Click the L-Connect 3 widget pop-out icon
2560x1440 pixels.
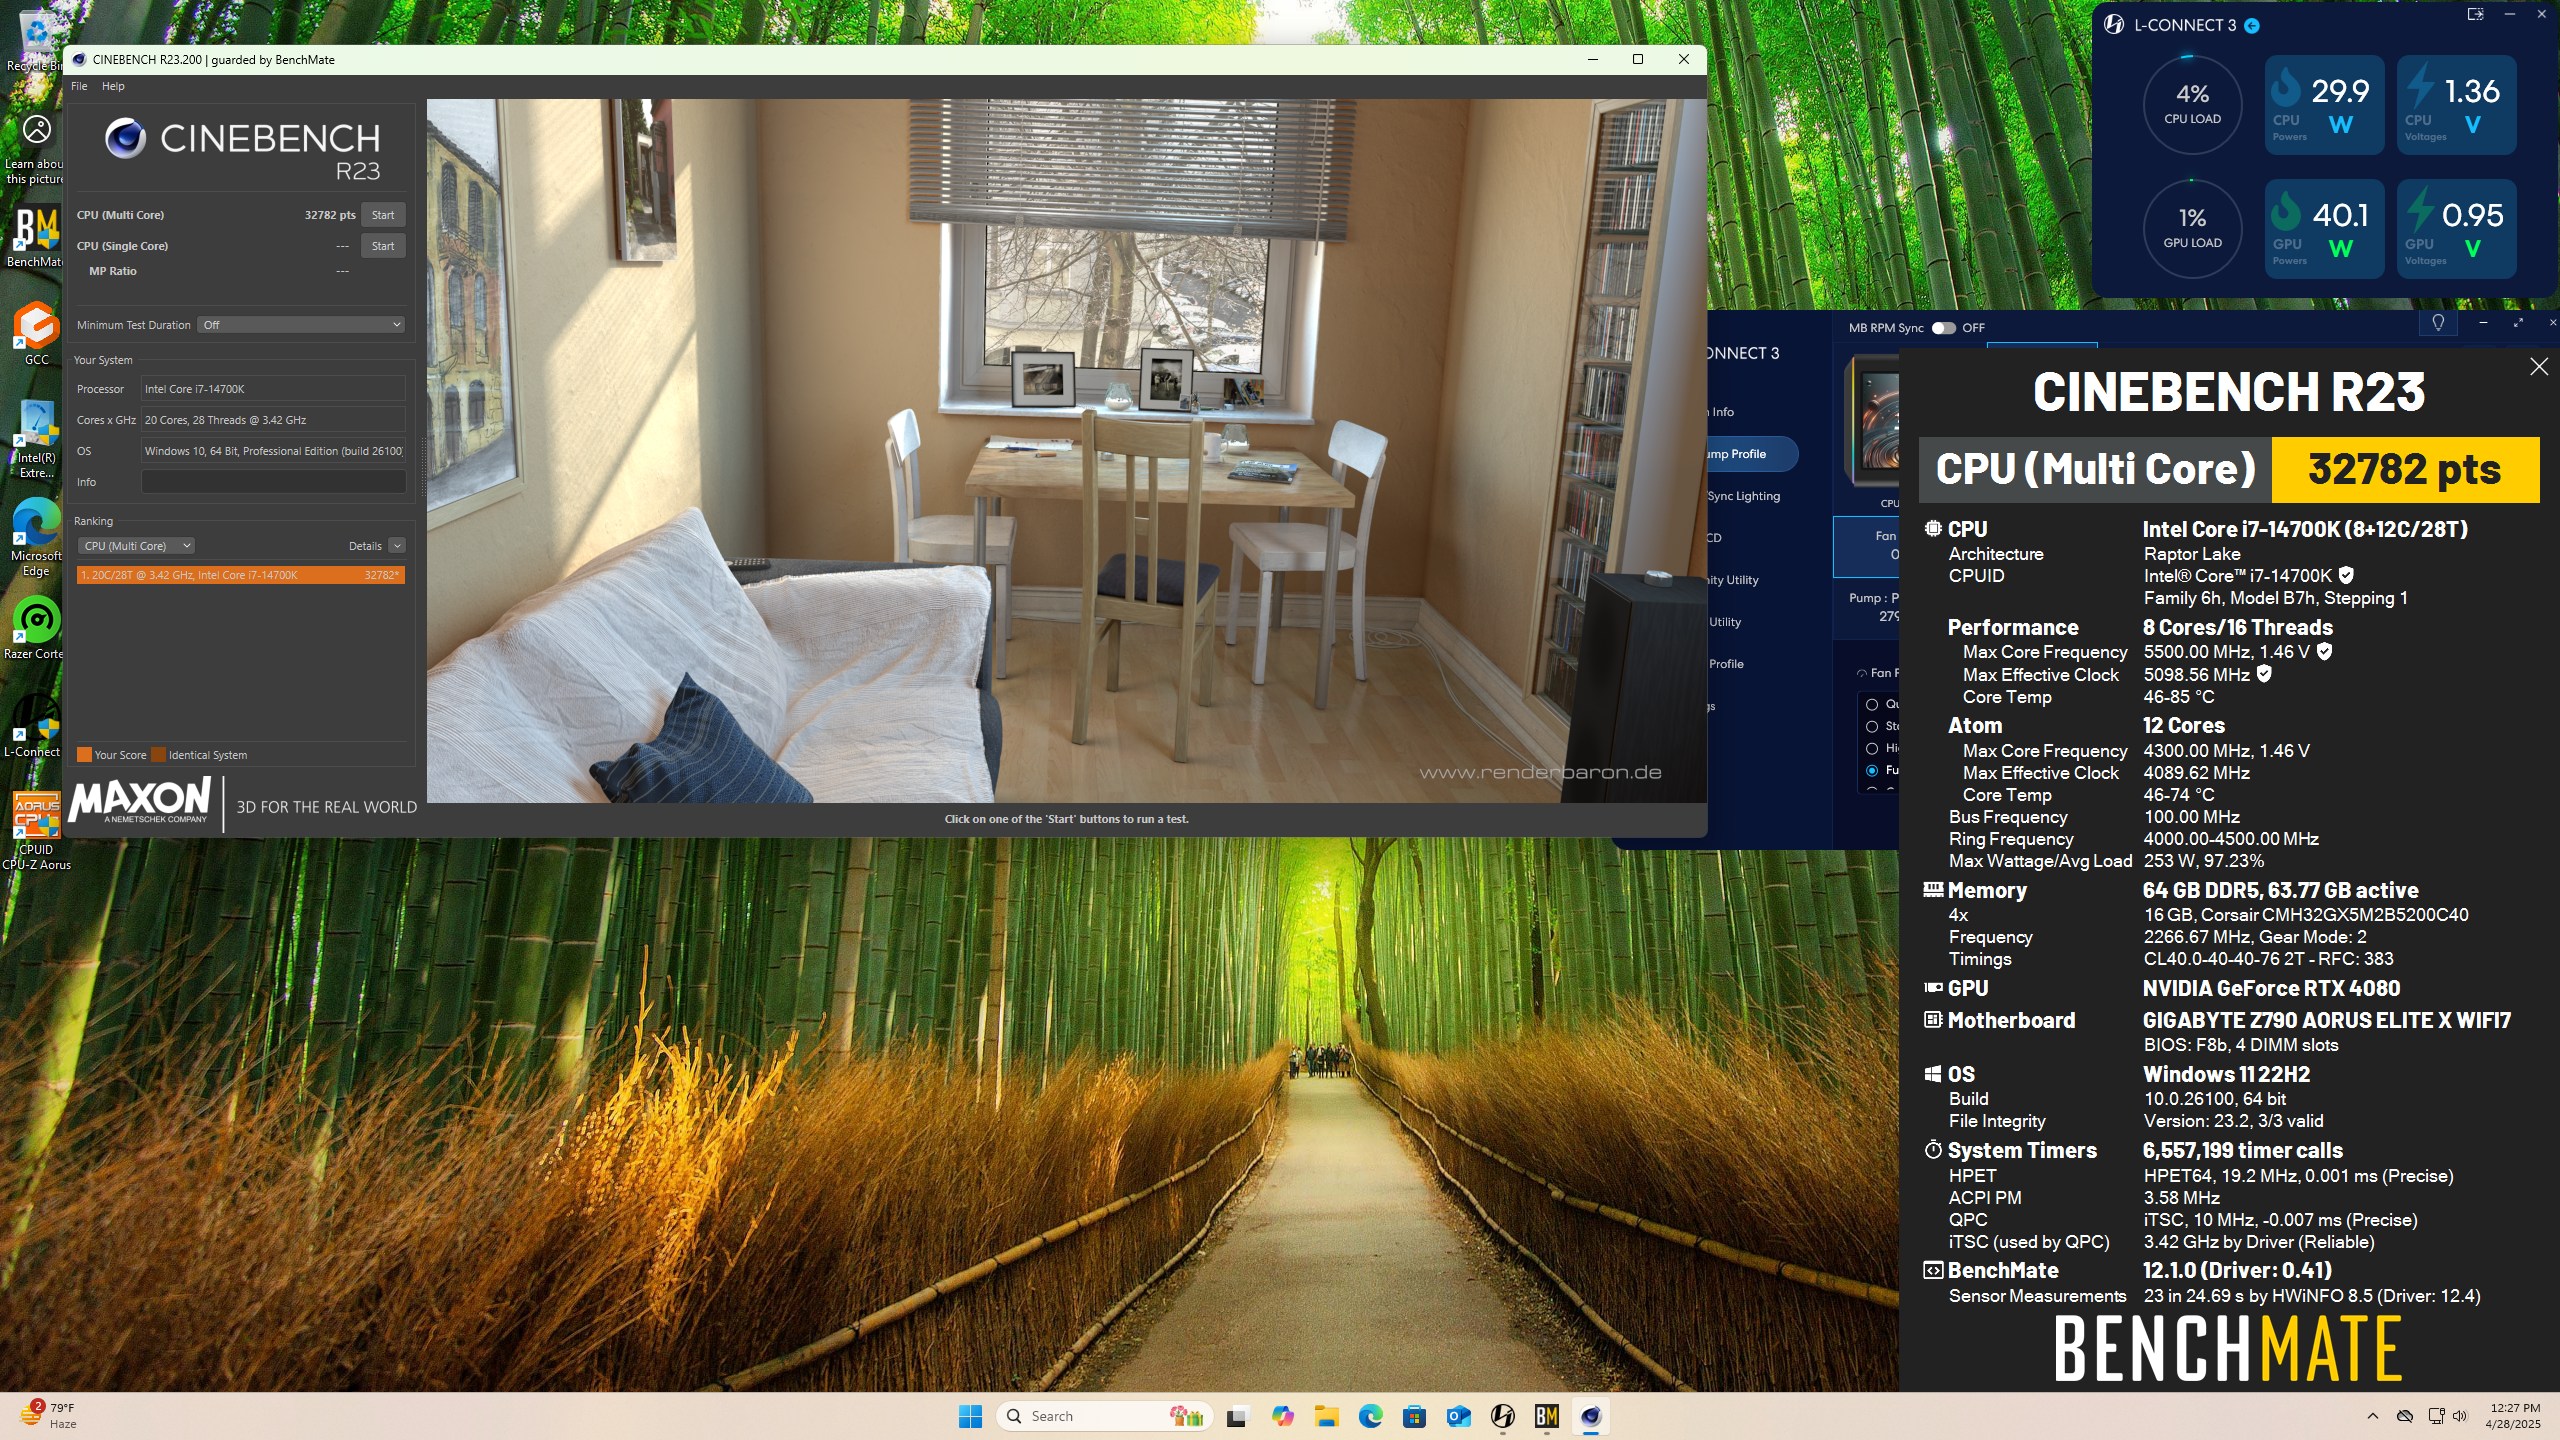pyautogui.click(x=2475, y=14)
